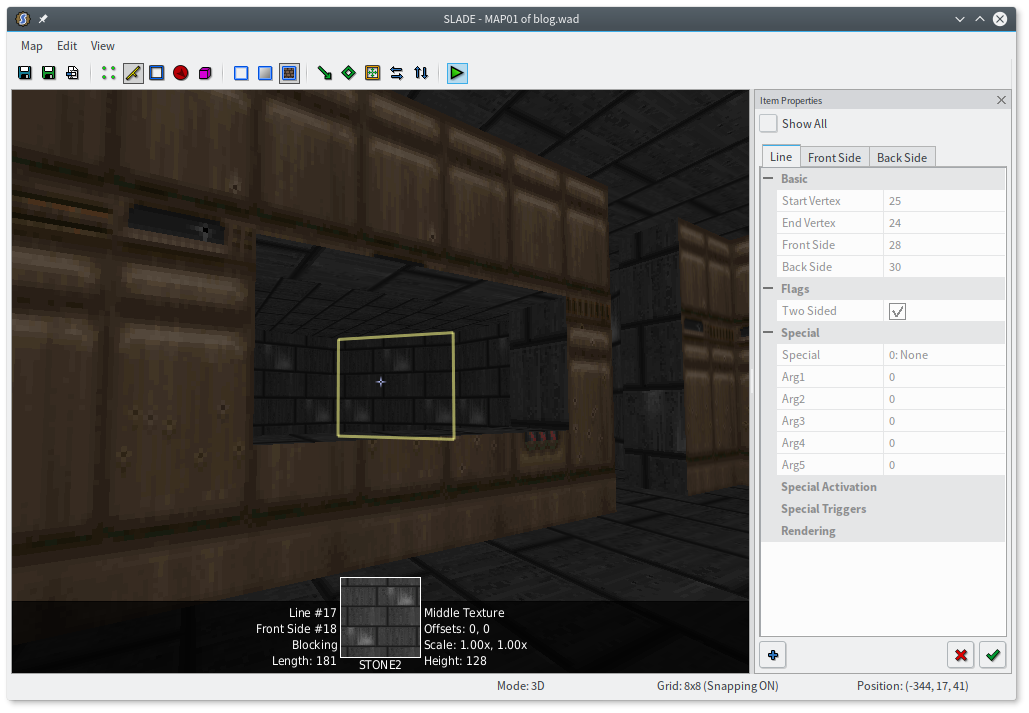This screenshot has height=713, width=1029.
Task: Select the Things mode red circle icon
Action: click(181, 73)
